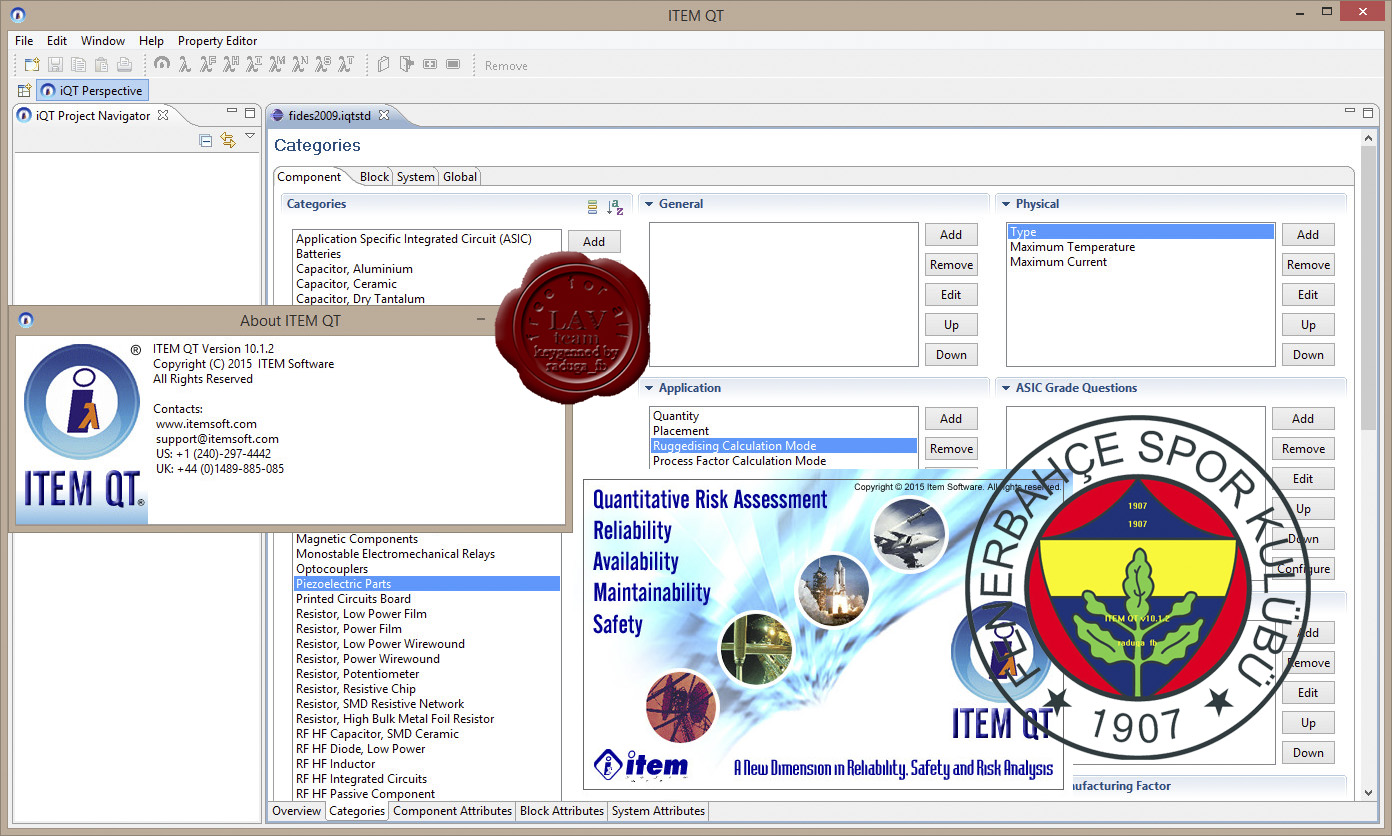This screenshot has height=836, width=1392.
Task: Select Quantity in the Application list
Action: [x=784, y=416]
